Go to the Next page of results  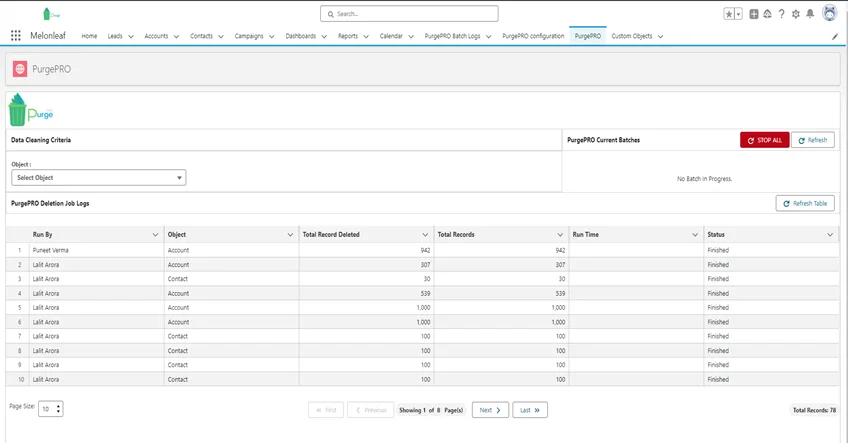pos(489,410)
